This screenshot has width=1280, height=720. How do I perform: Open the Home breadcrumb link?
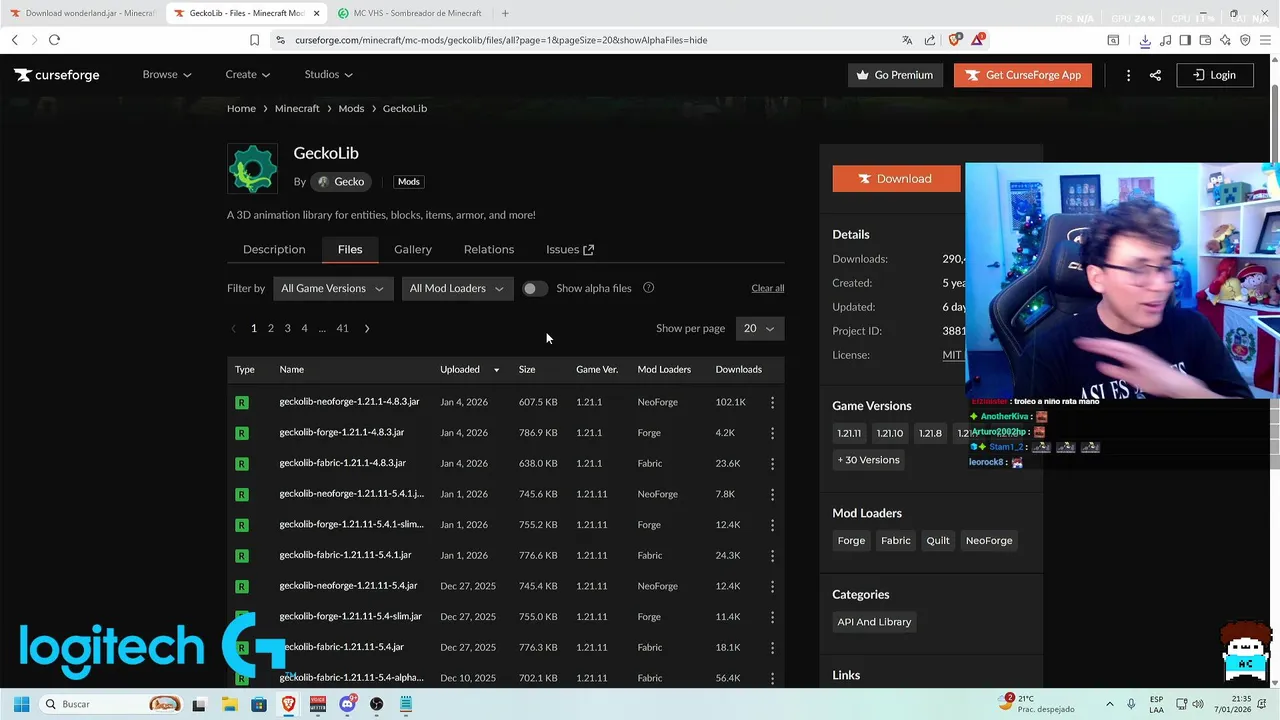pos(241,108)
